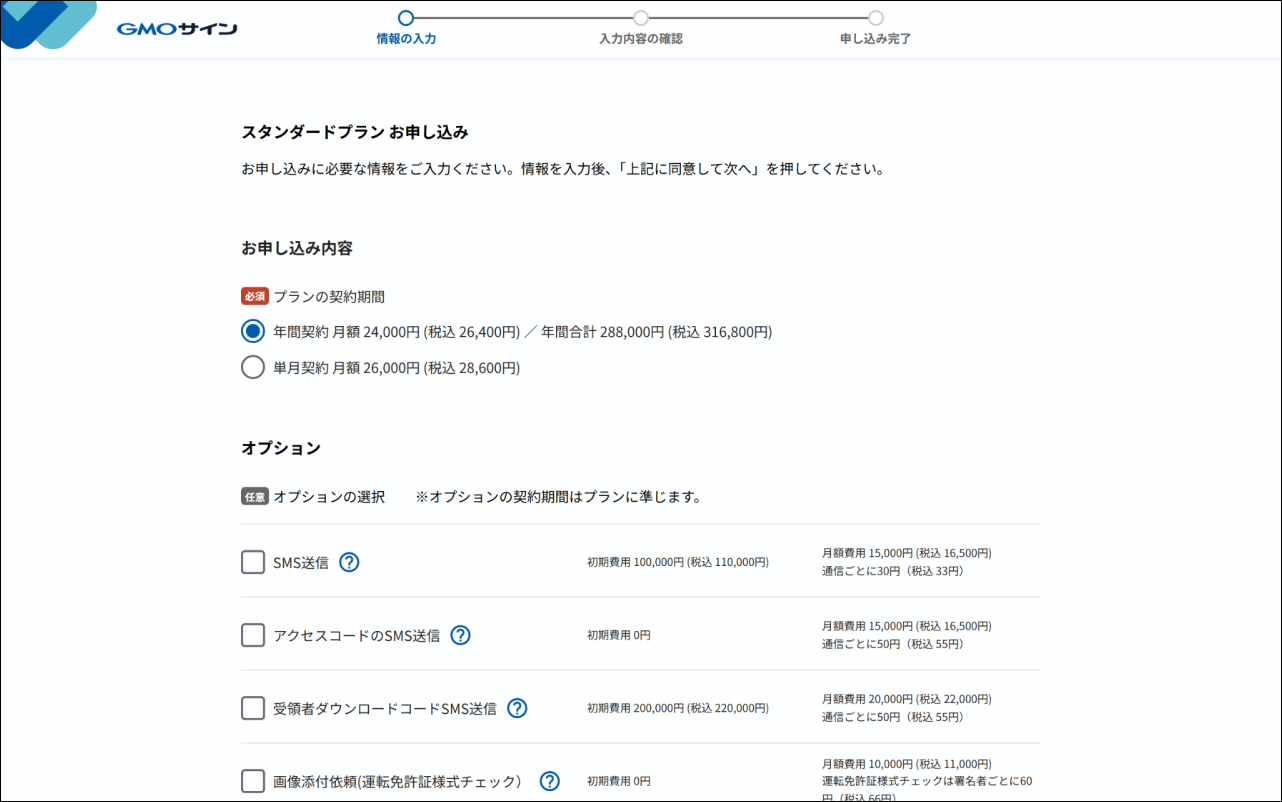Click the red 必須 badge
1282x802 pixels.
(255, 296)
